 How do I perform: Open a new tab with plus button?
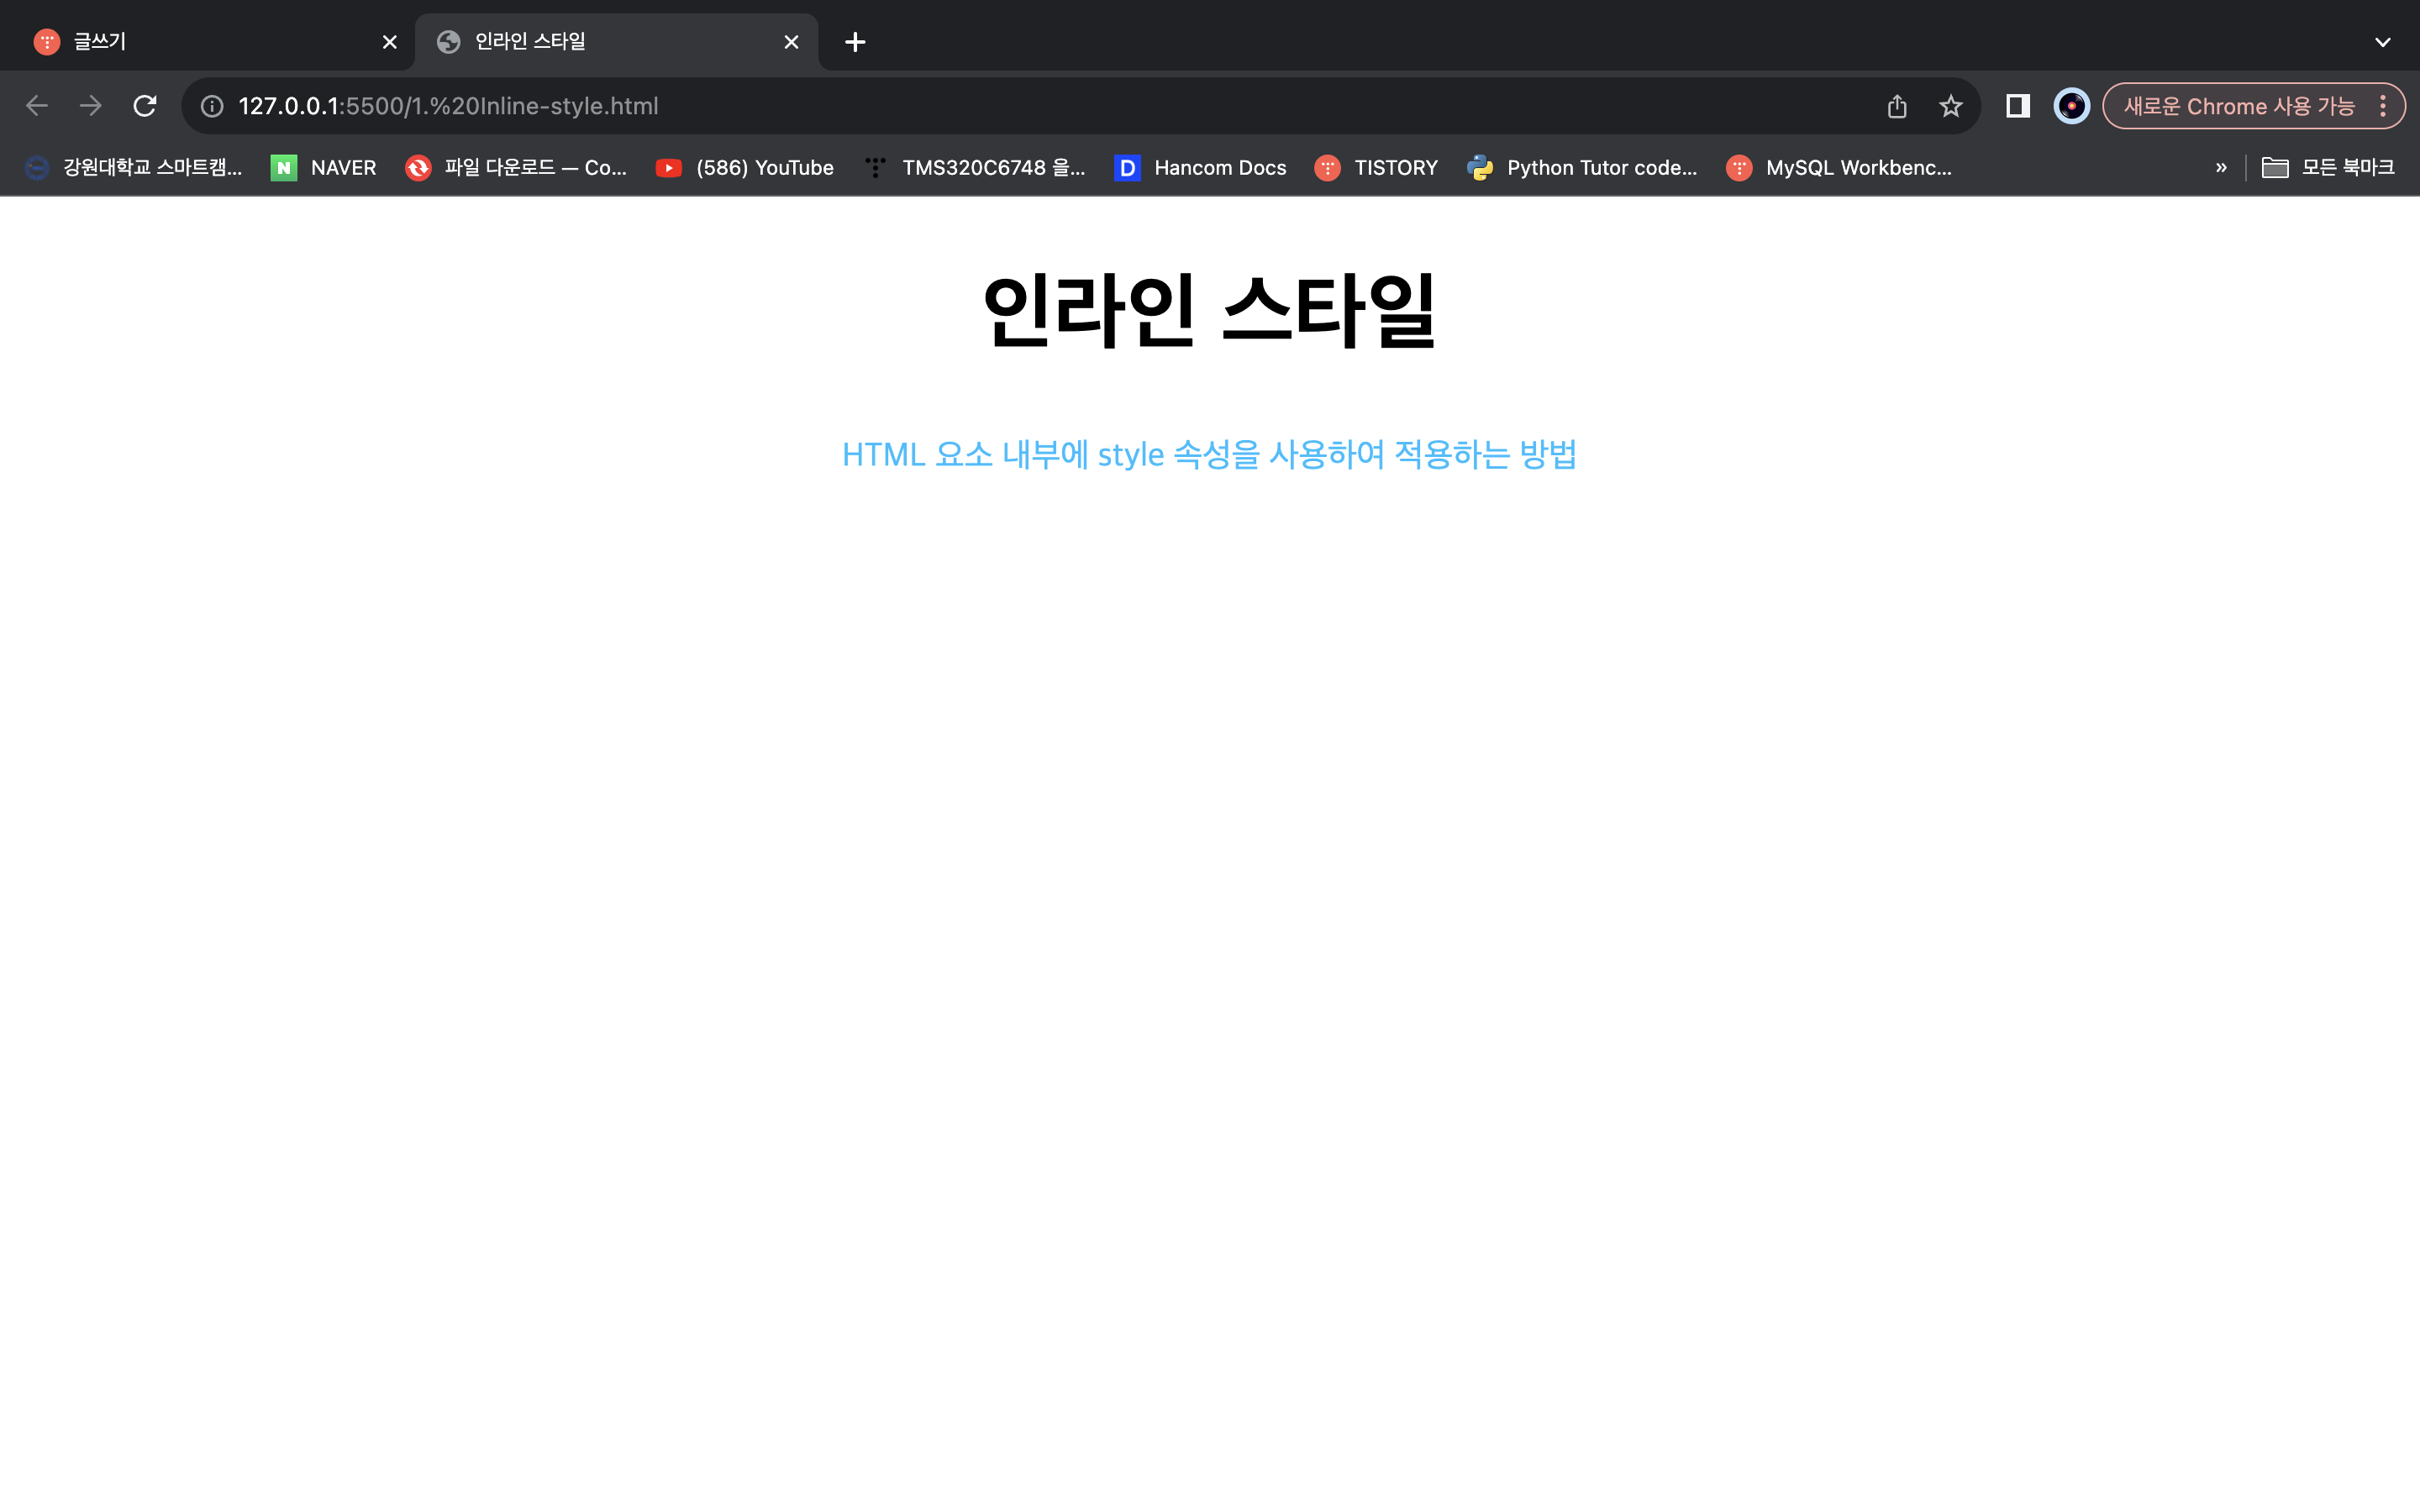pyautogui.click(x=855, y=42)
